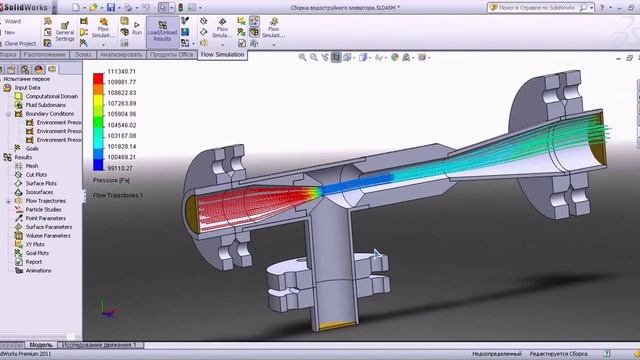Click the Rebuild traffic light icon
This screenshot has width=640, height=360.
180,7
